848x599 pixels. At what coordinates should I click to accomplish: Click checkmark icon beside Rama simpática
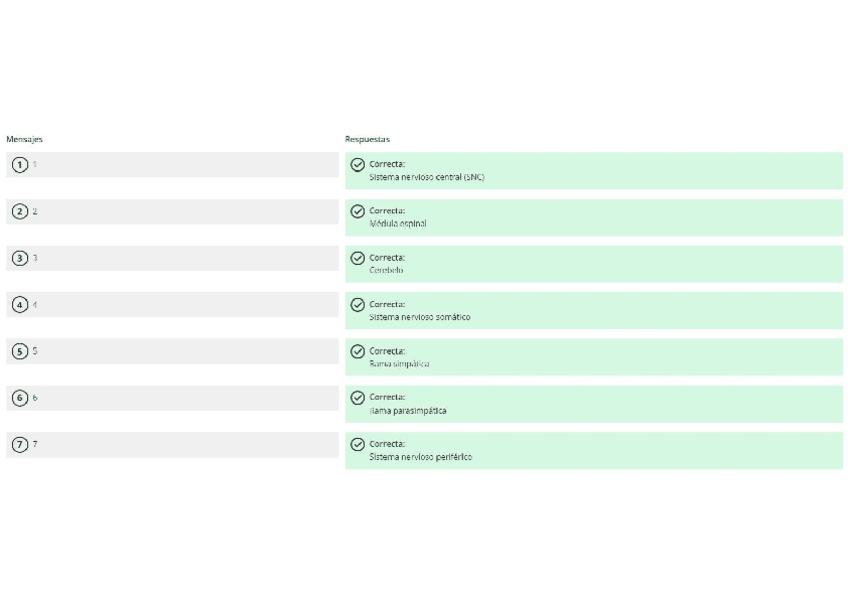[x=358, y=351]
